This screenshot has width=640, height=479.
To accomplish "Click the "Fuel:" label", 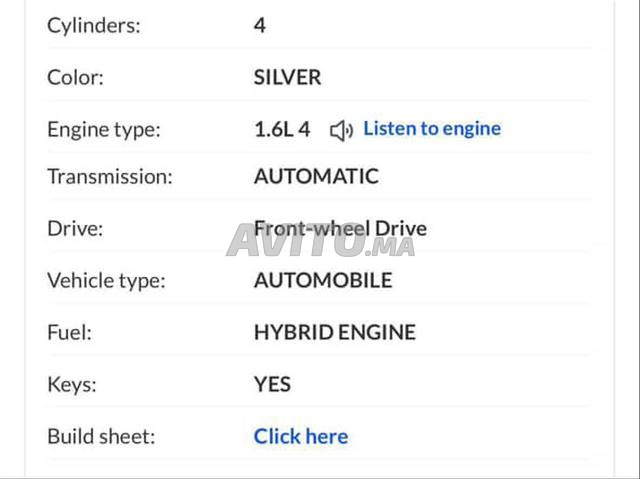I will point(69,332).
